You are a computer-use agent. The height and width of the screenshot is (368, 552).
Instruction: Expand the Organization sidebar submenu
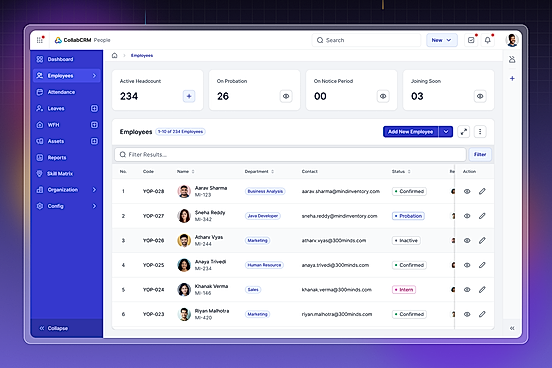point(94,190)
